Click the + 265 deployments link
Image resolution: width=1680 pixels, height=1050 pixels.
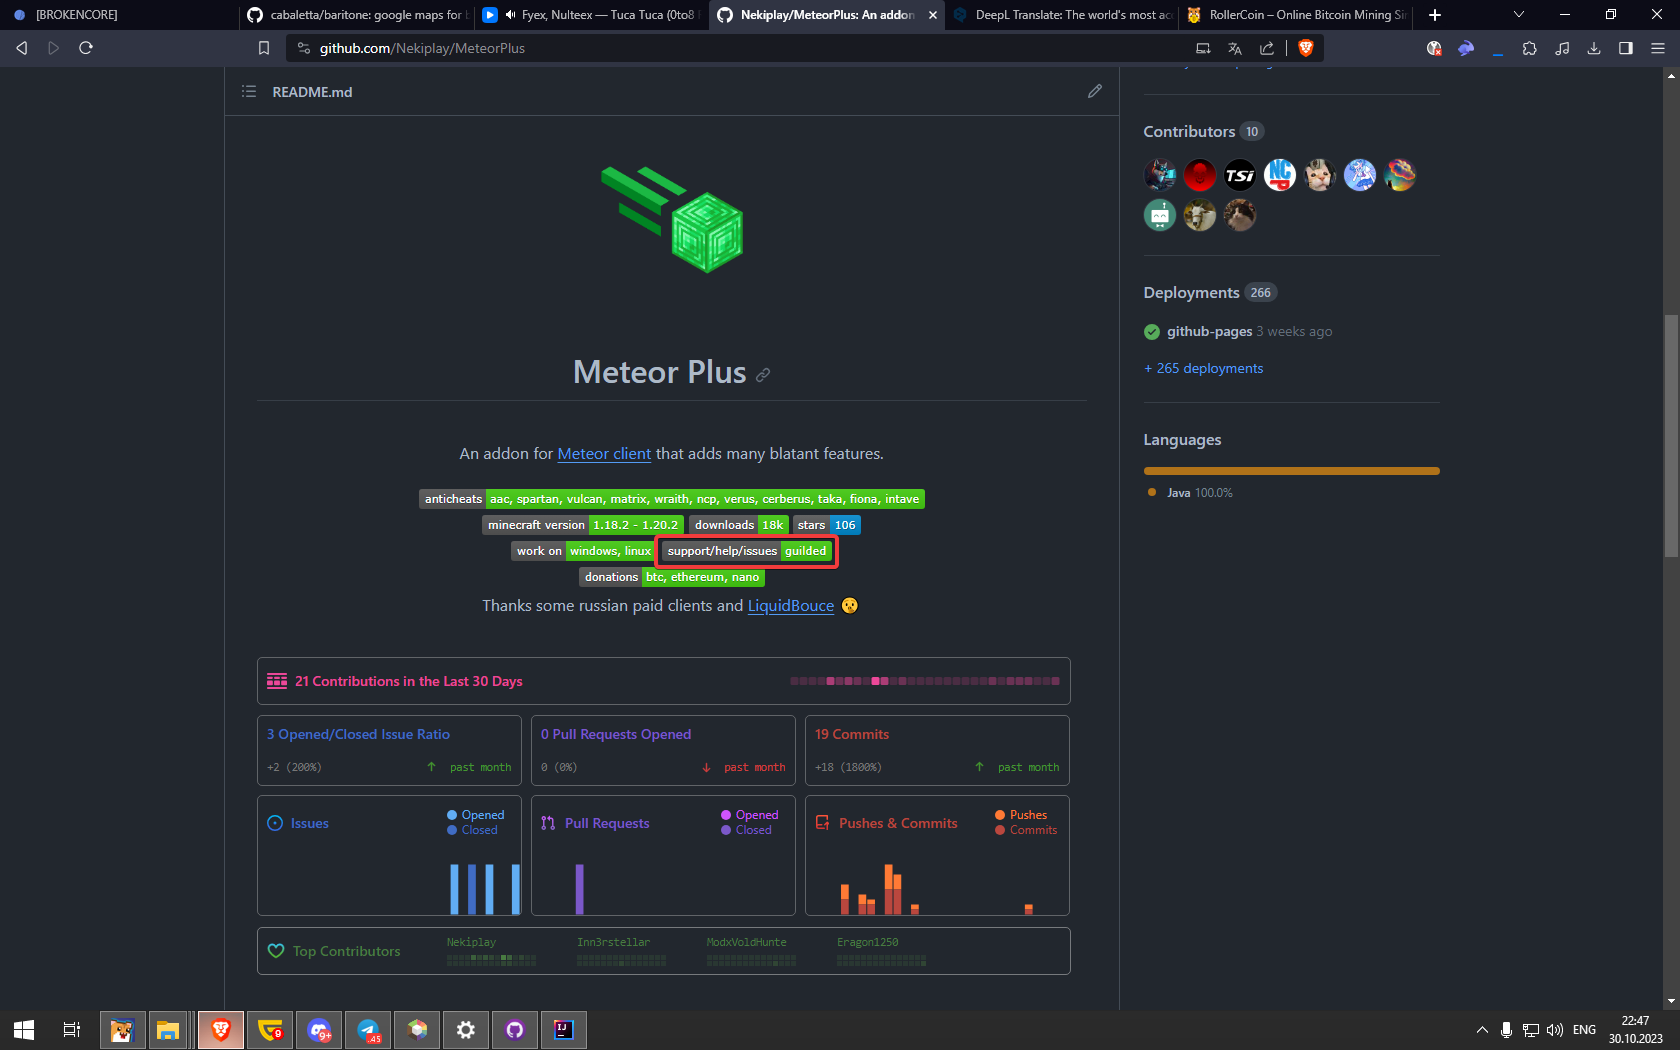(1203, 368)
